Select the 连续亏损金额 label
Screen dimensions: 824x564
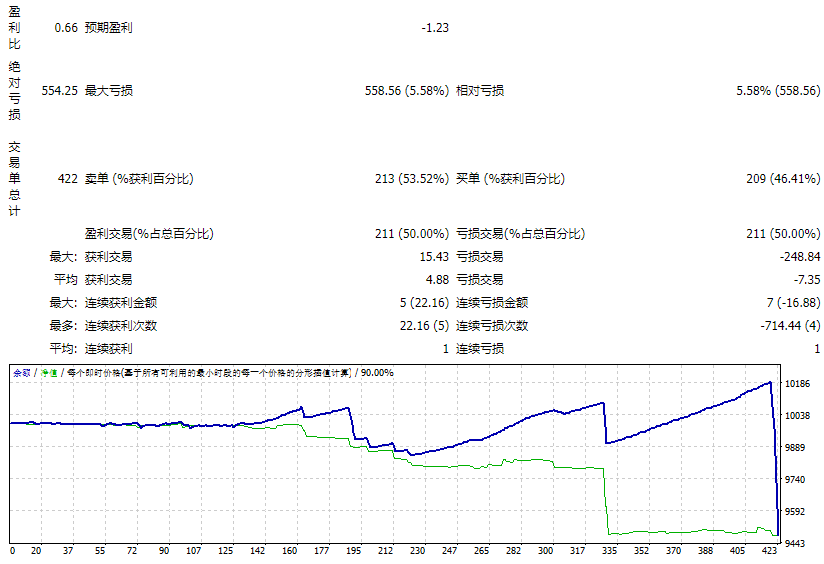coord(492,303)
